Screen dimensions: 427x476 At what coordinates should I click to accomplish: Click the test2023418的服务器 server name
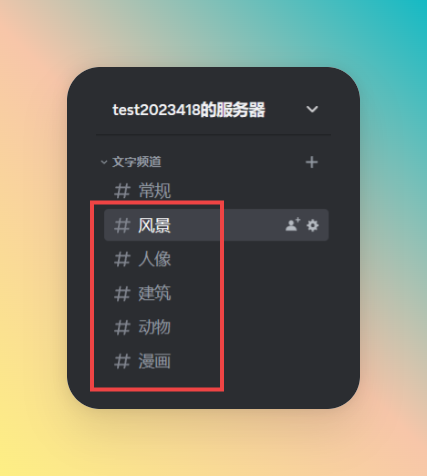[x=189, y=110]
